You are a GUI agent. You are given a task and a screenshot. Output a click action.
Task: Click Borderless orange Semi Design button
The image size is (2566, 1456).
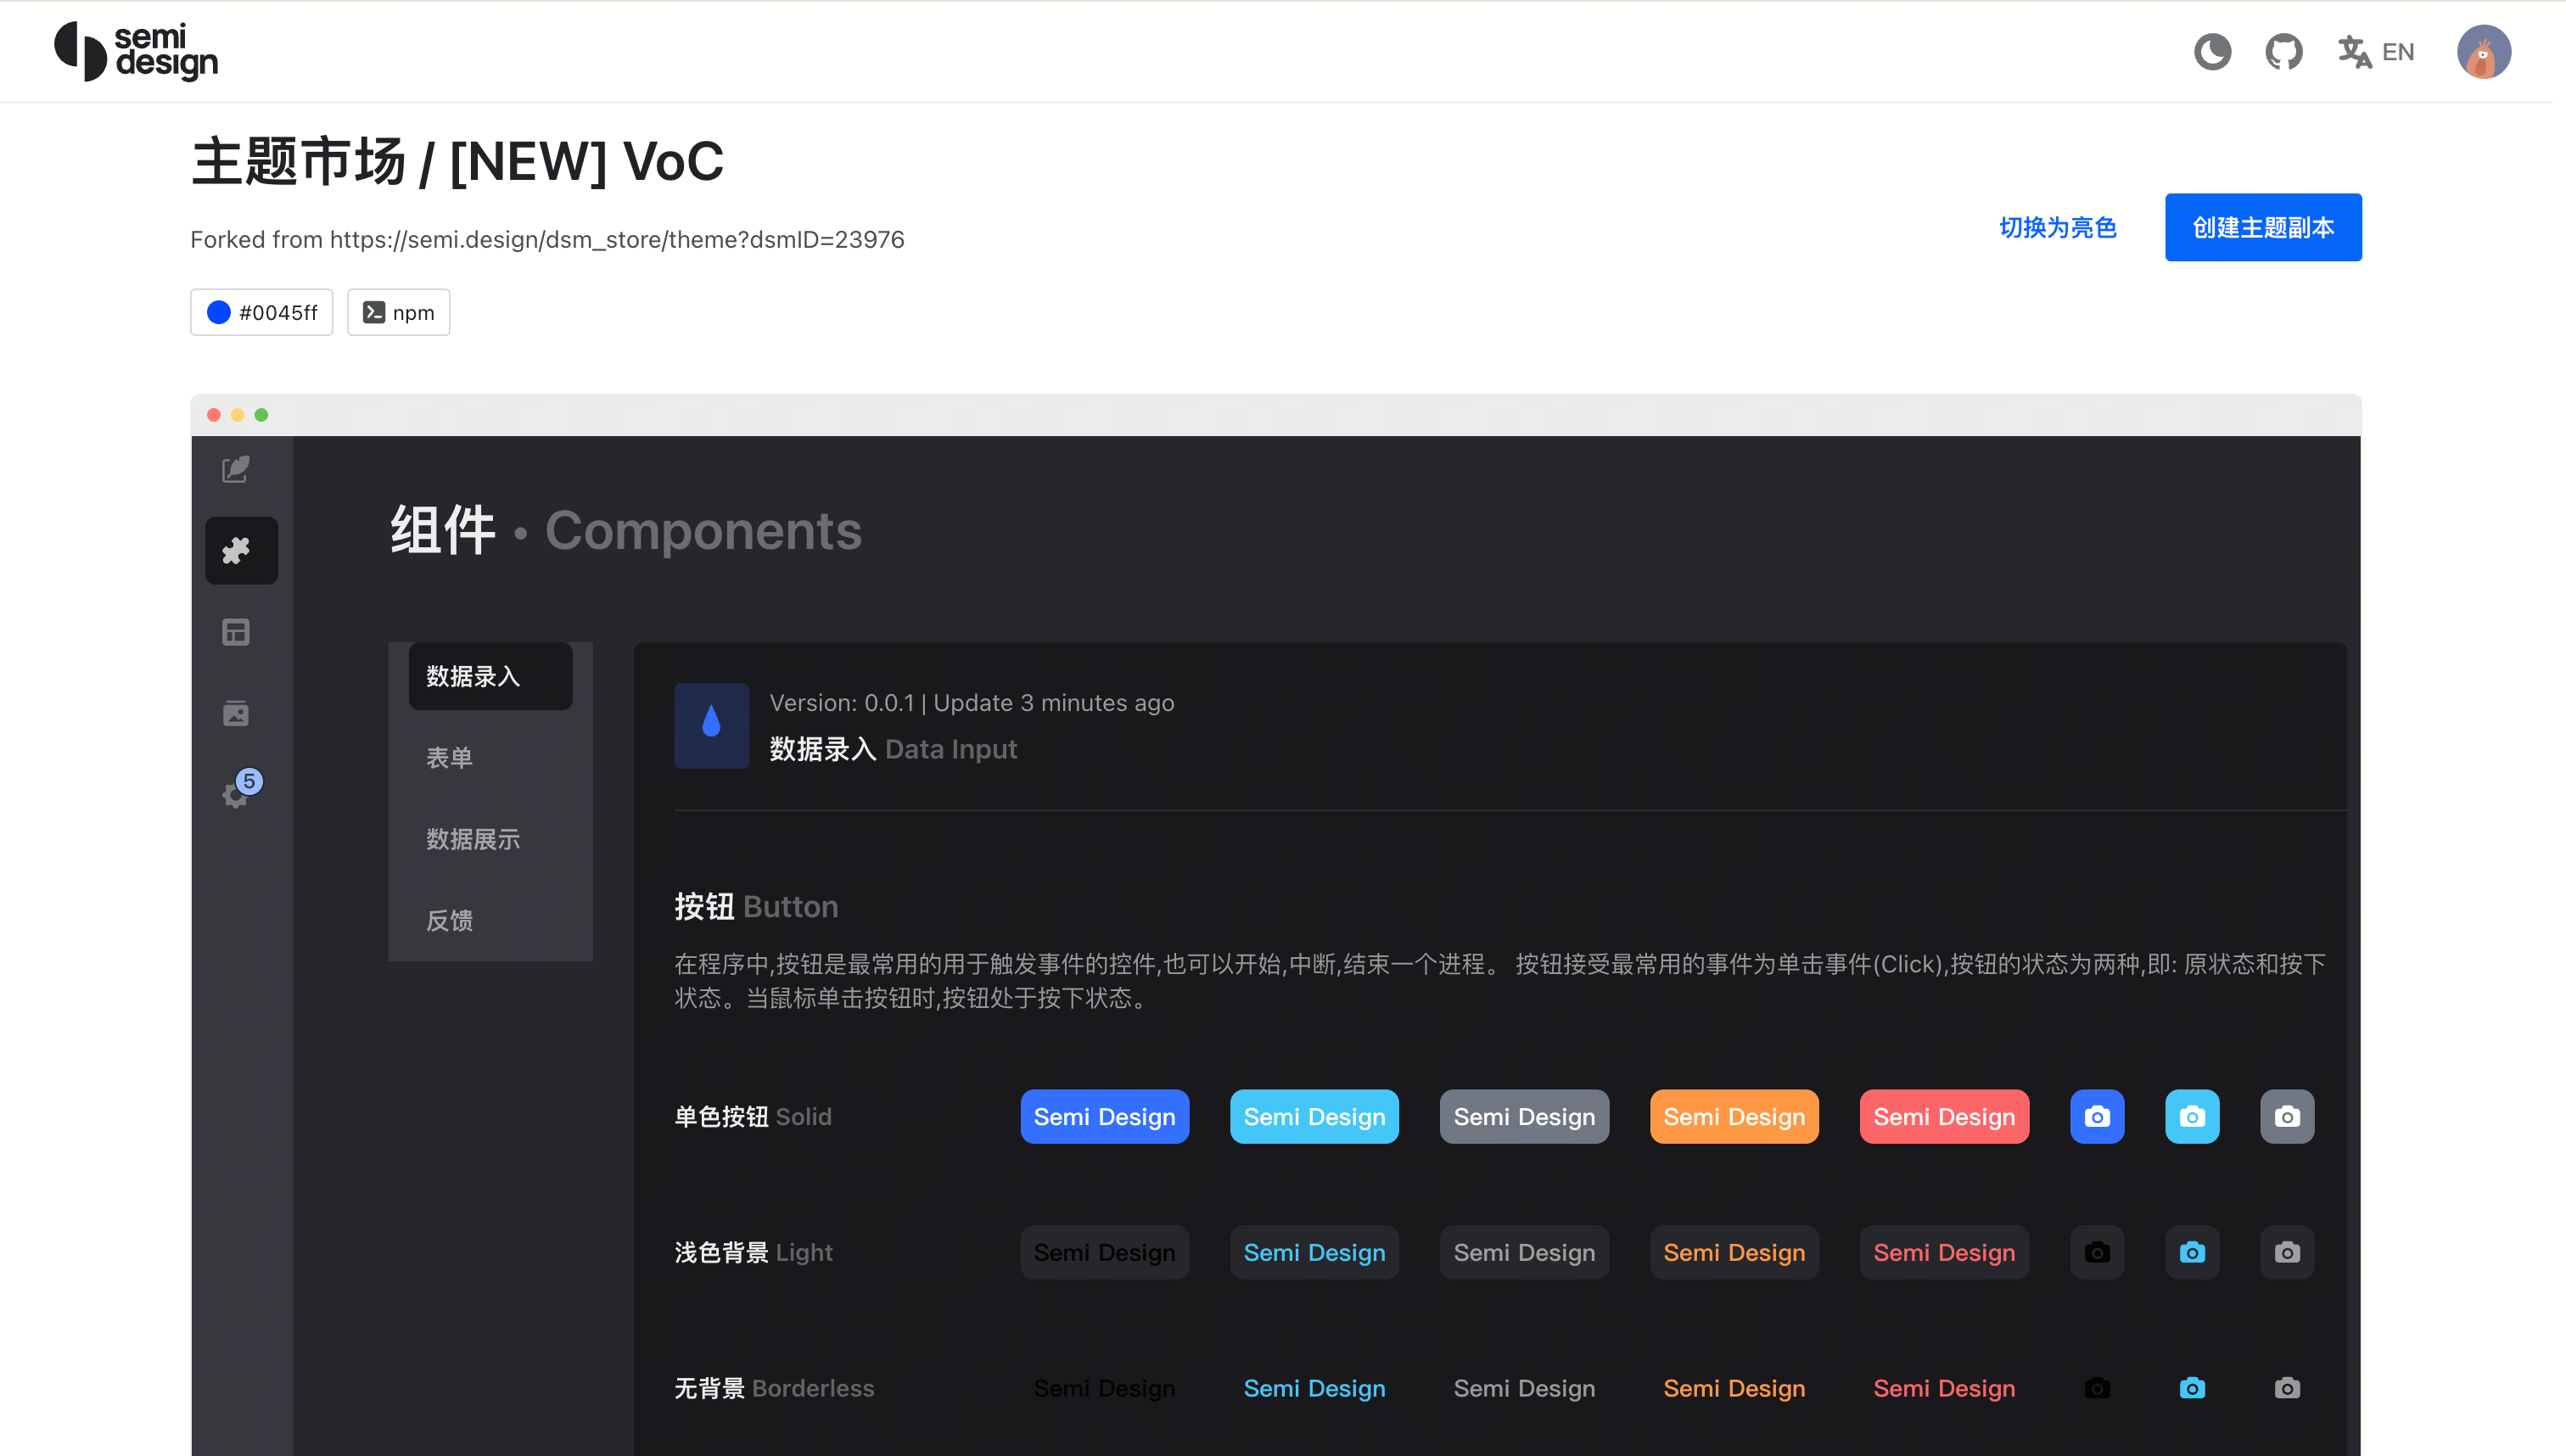1734,1388
